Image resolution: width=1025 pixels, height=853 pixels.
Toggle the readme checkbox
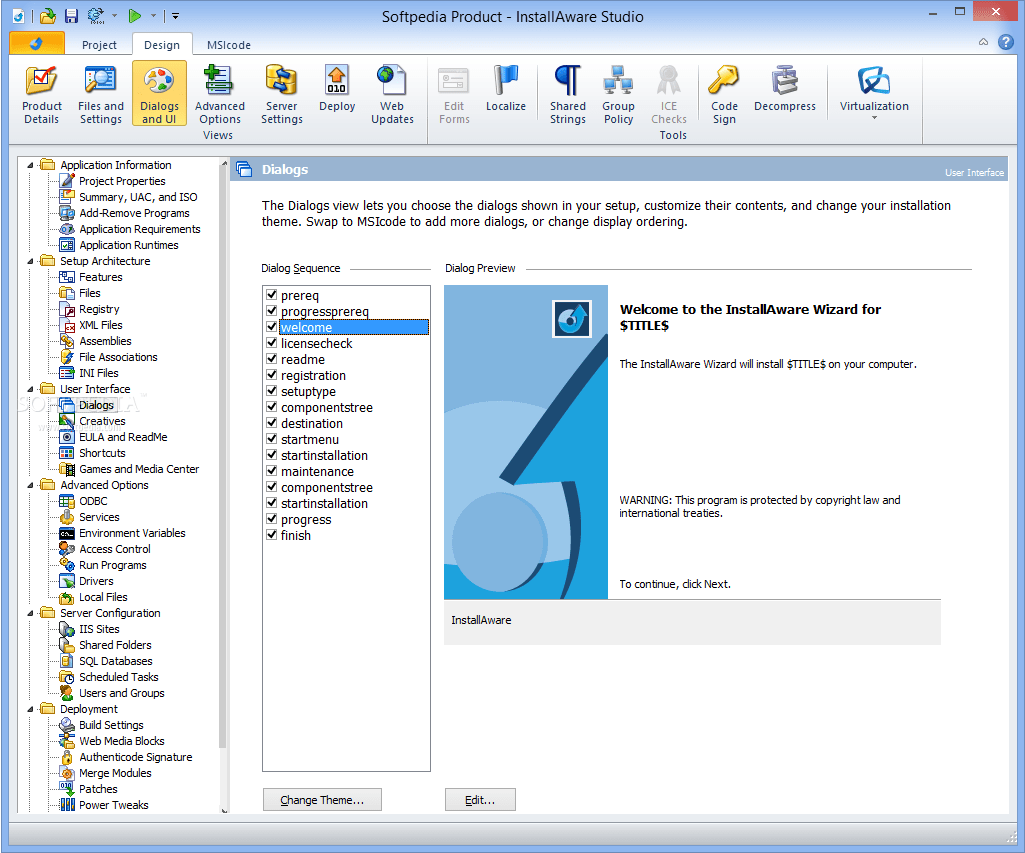click(272, 359)
